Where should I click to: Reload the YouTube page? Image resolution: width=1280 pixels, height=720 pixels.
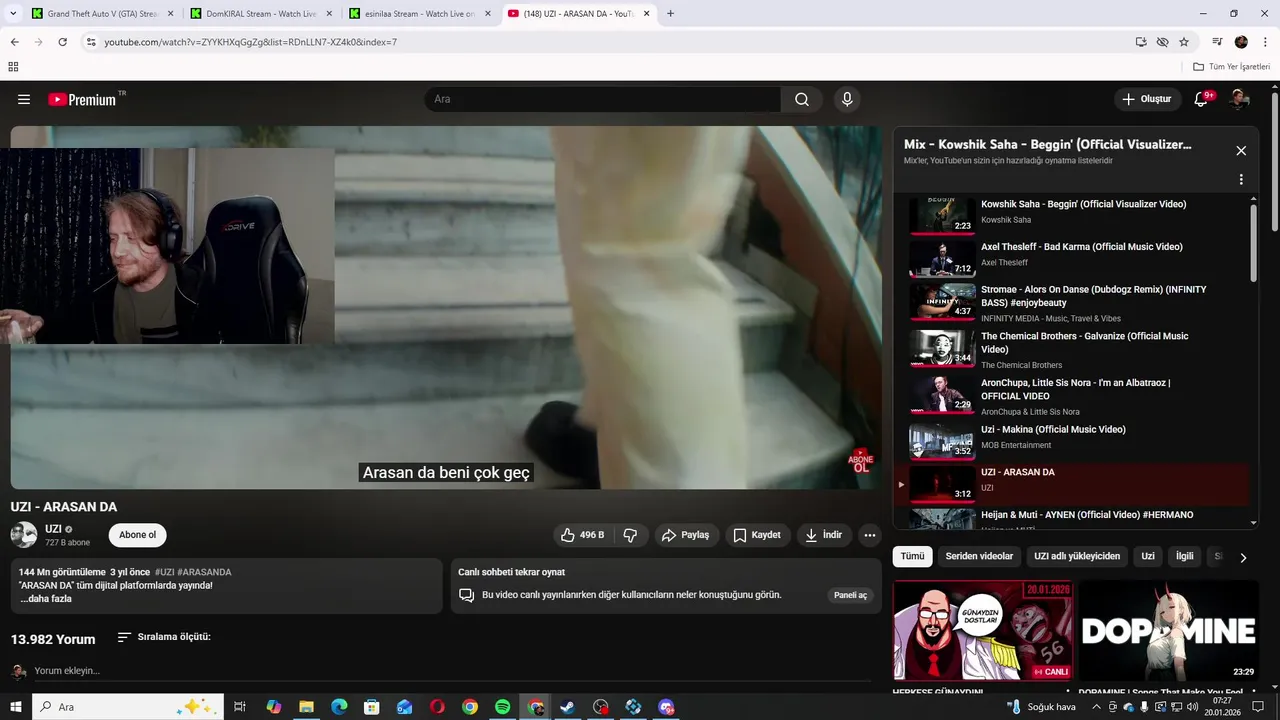tap(62, 42)
